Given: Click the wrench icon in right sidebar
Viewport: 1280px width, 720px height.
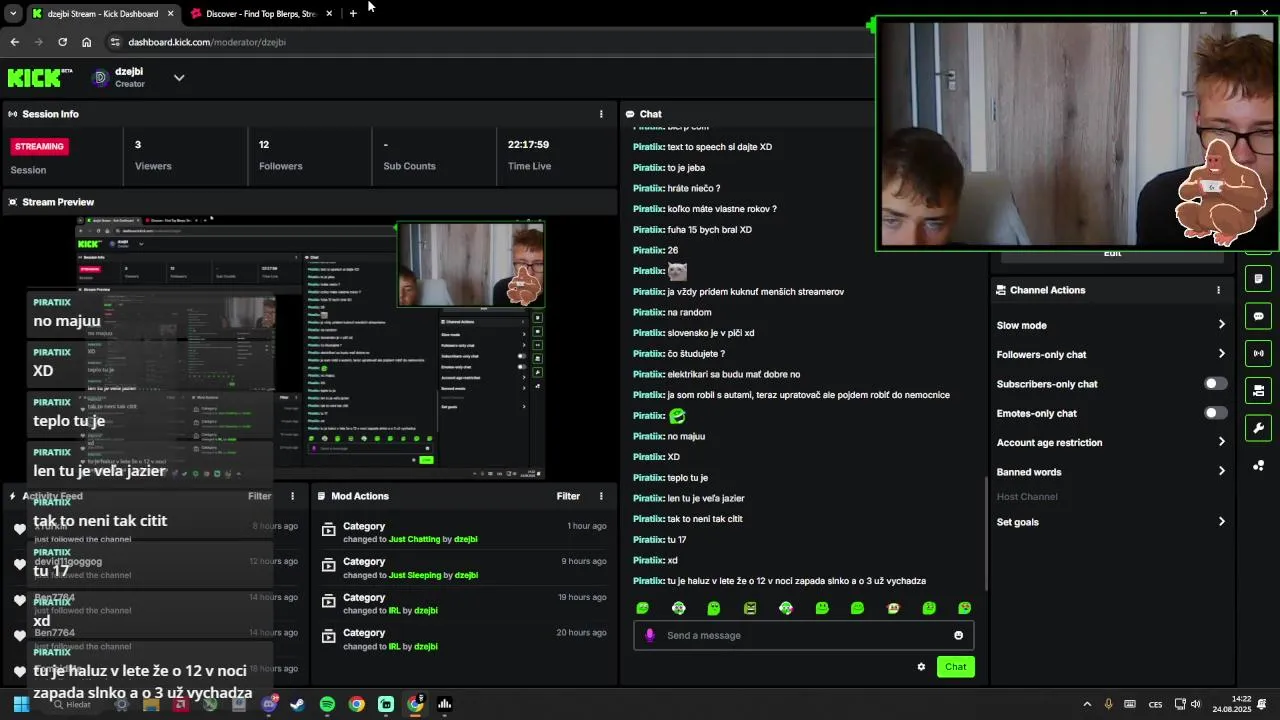Looking at the screenshot, I should (1258, 428).
